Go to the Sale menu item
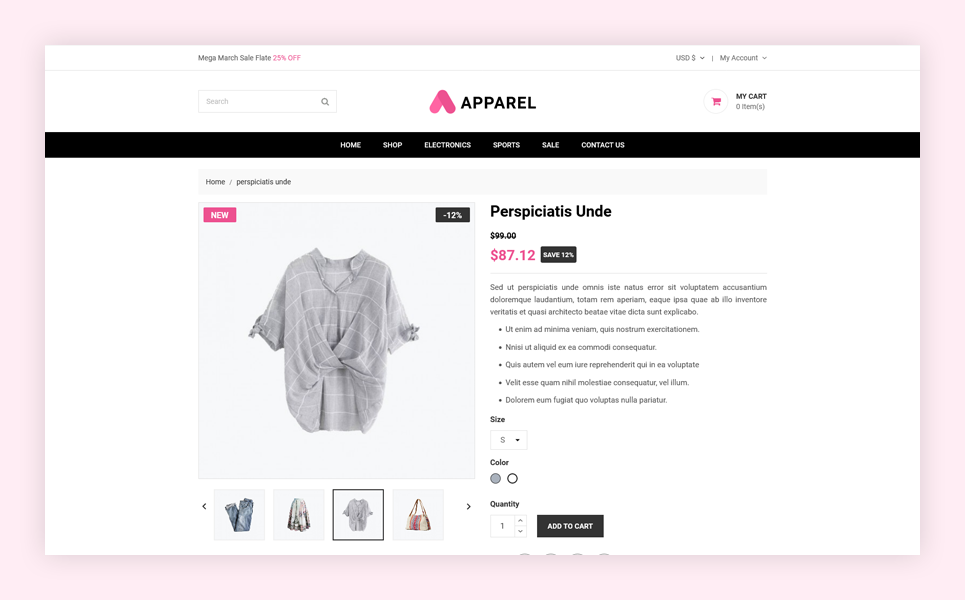965x600 pixels. [x=550, y=145]
